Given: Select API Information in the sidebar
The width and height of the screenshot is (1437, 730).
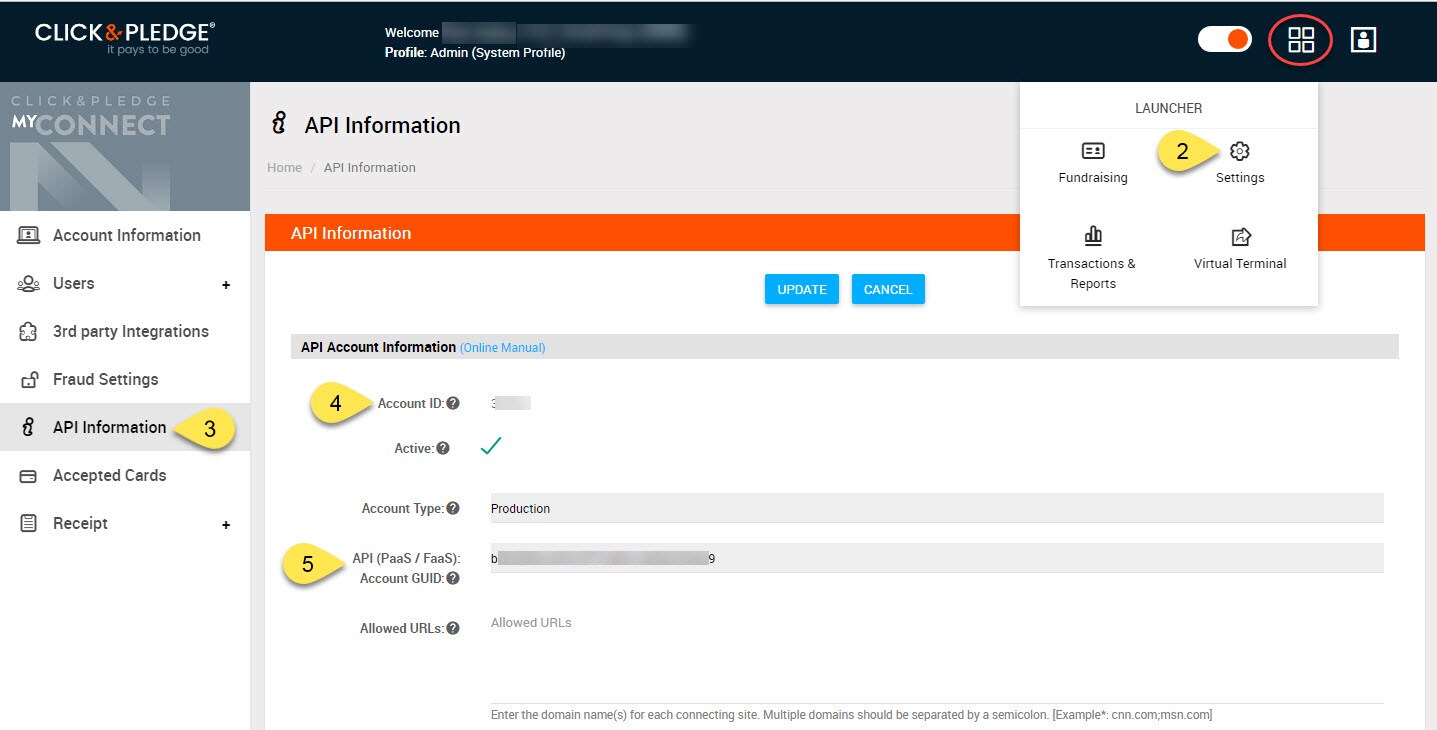Looking at the screenshot, I should point(125,427).
